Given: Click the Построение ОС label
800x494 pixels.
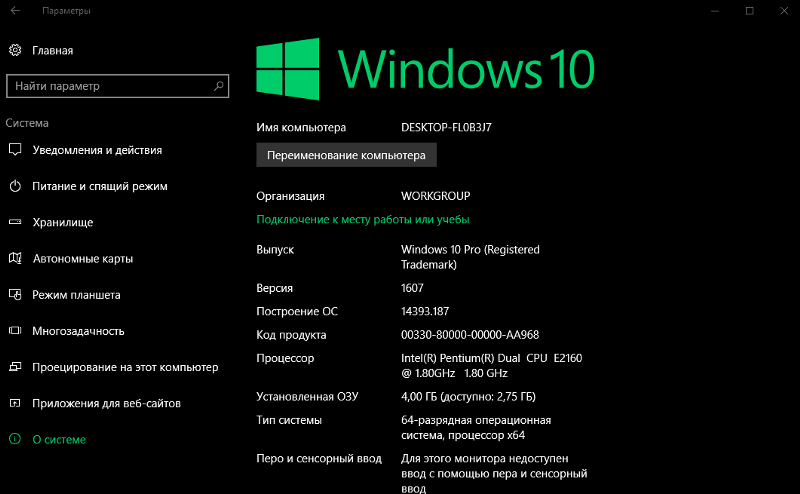Looking at the screenshot, I should (x=297, y=311).
